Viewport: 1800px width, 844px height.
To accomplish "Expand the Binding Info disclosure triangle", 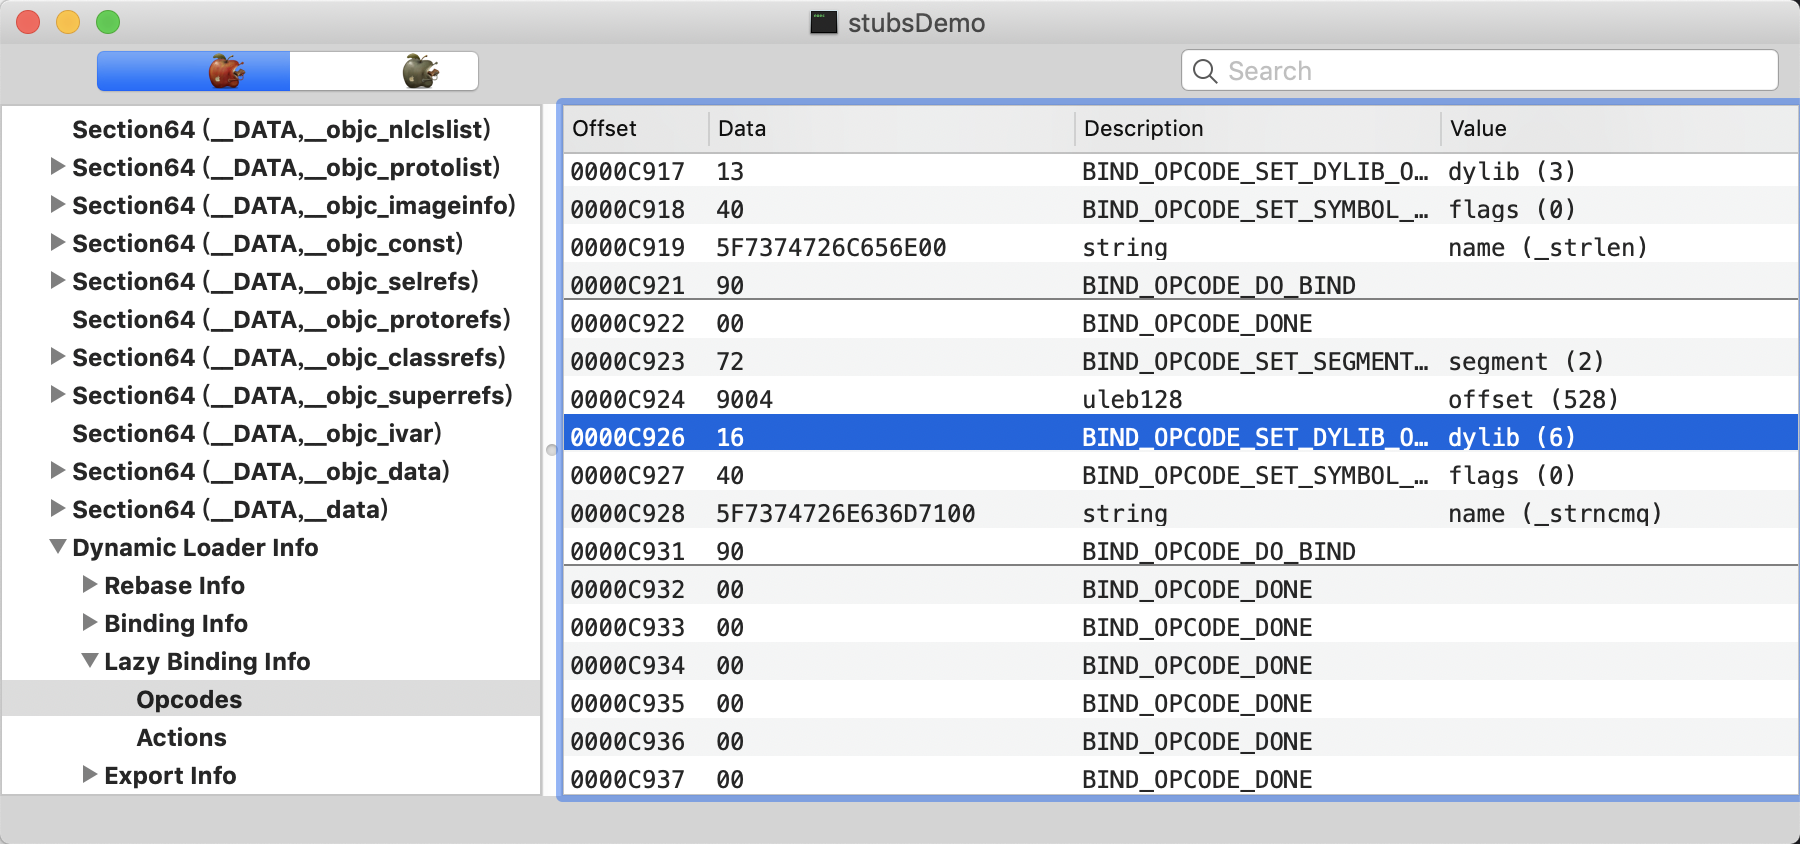I will point(90,622).
